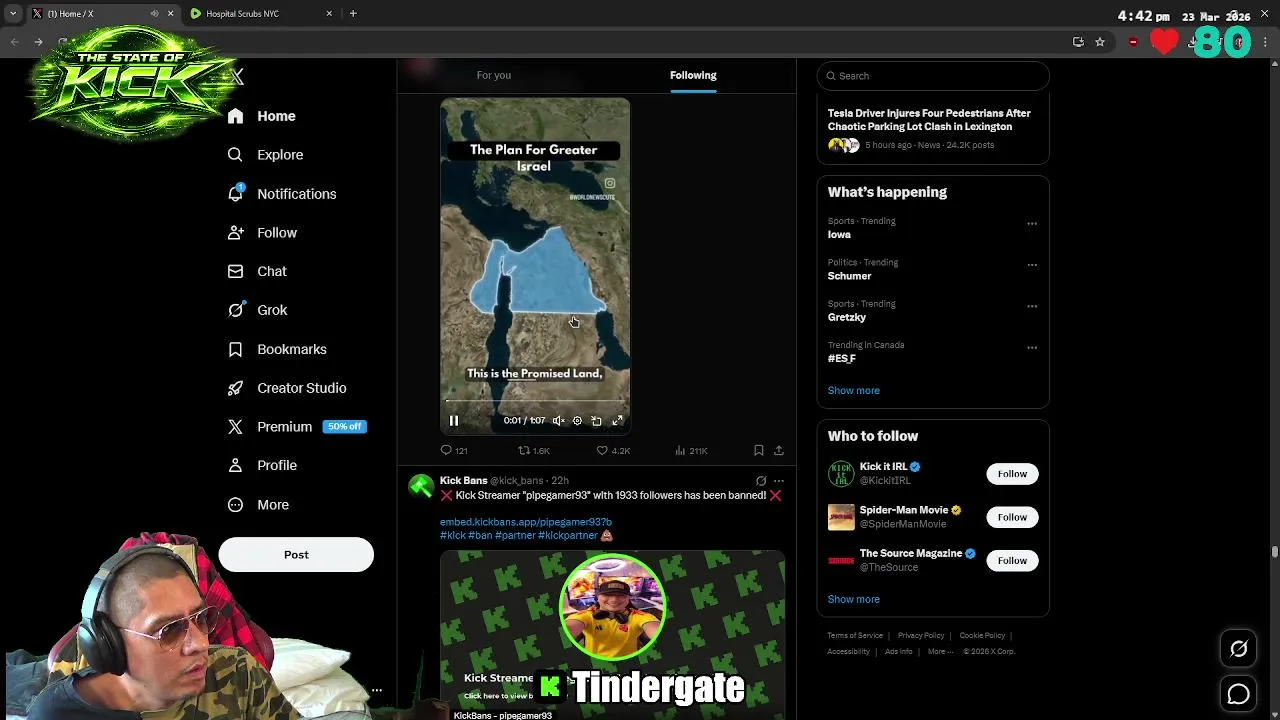Screen dimensions: 1280x720
Task: Open the Privacy Policy link
Action: [921, 636]
